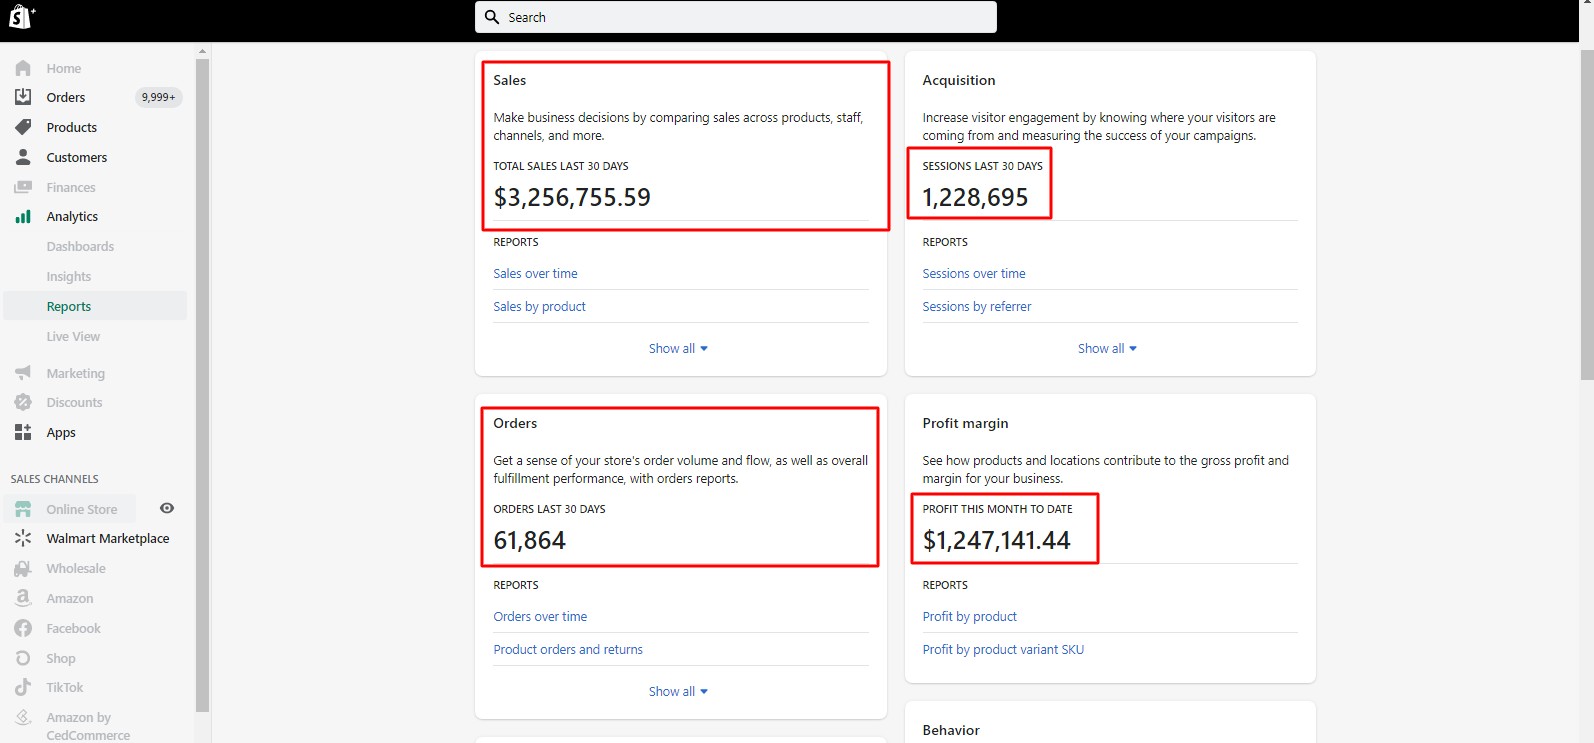Open Product orders and returns report

point(567,649)
